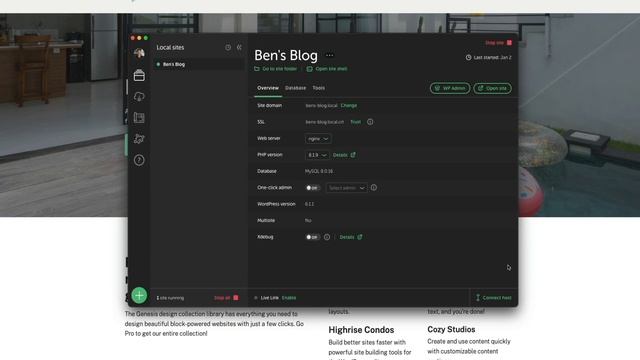Click the green plus add site button
640x360 pixels.
tap(139, 295)
